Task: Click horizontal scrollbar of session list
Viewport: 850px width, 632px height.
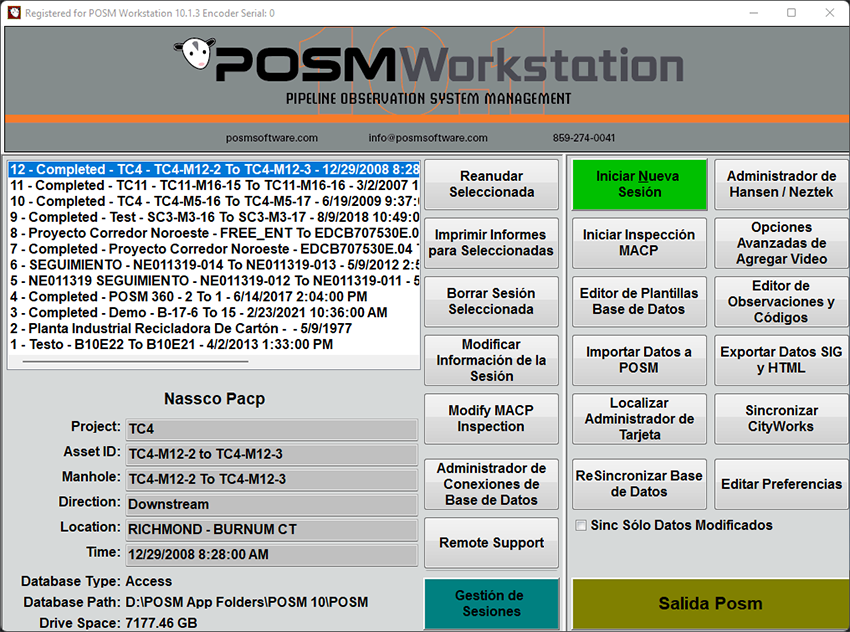Action: point(136,361)
